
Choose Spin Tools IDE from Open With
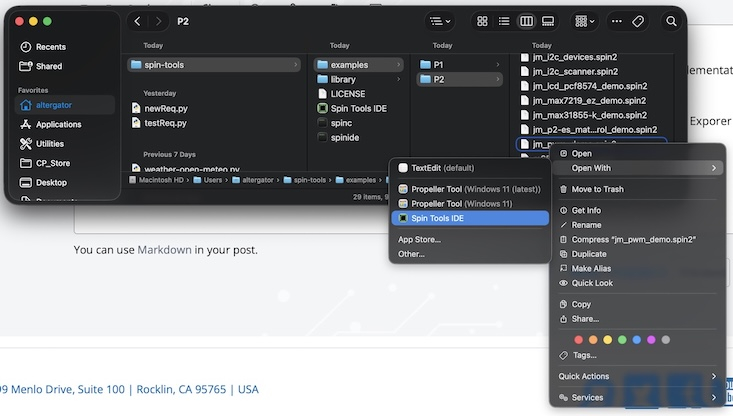(x=437, y=218)
